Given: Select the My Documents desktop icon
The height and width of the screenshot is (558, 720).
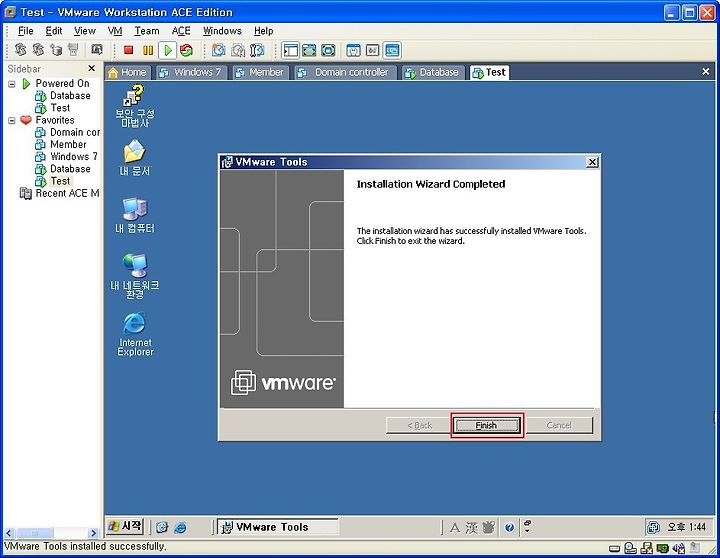Looking at the screenshot, I should pos(135,158).
